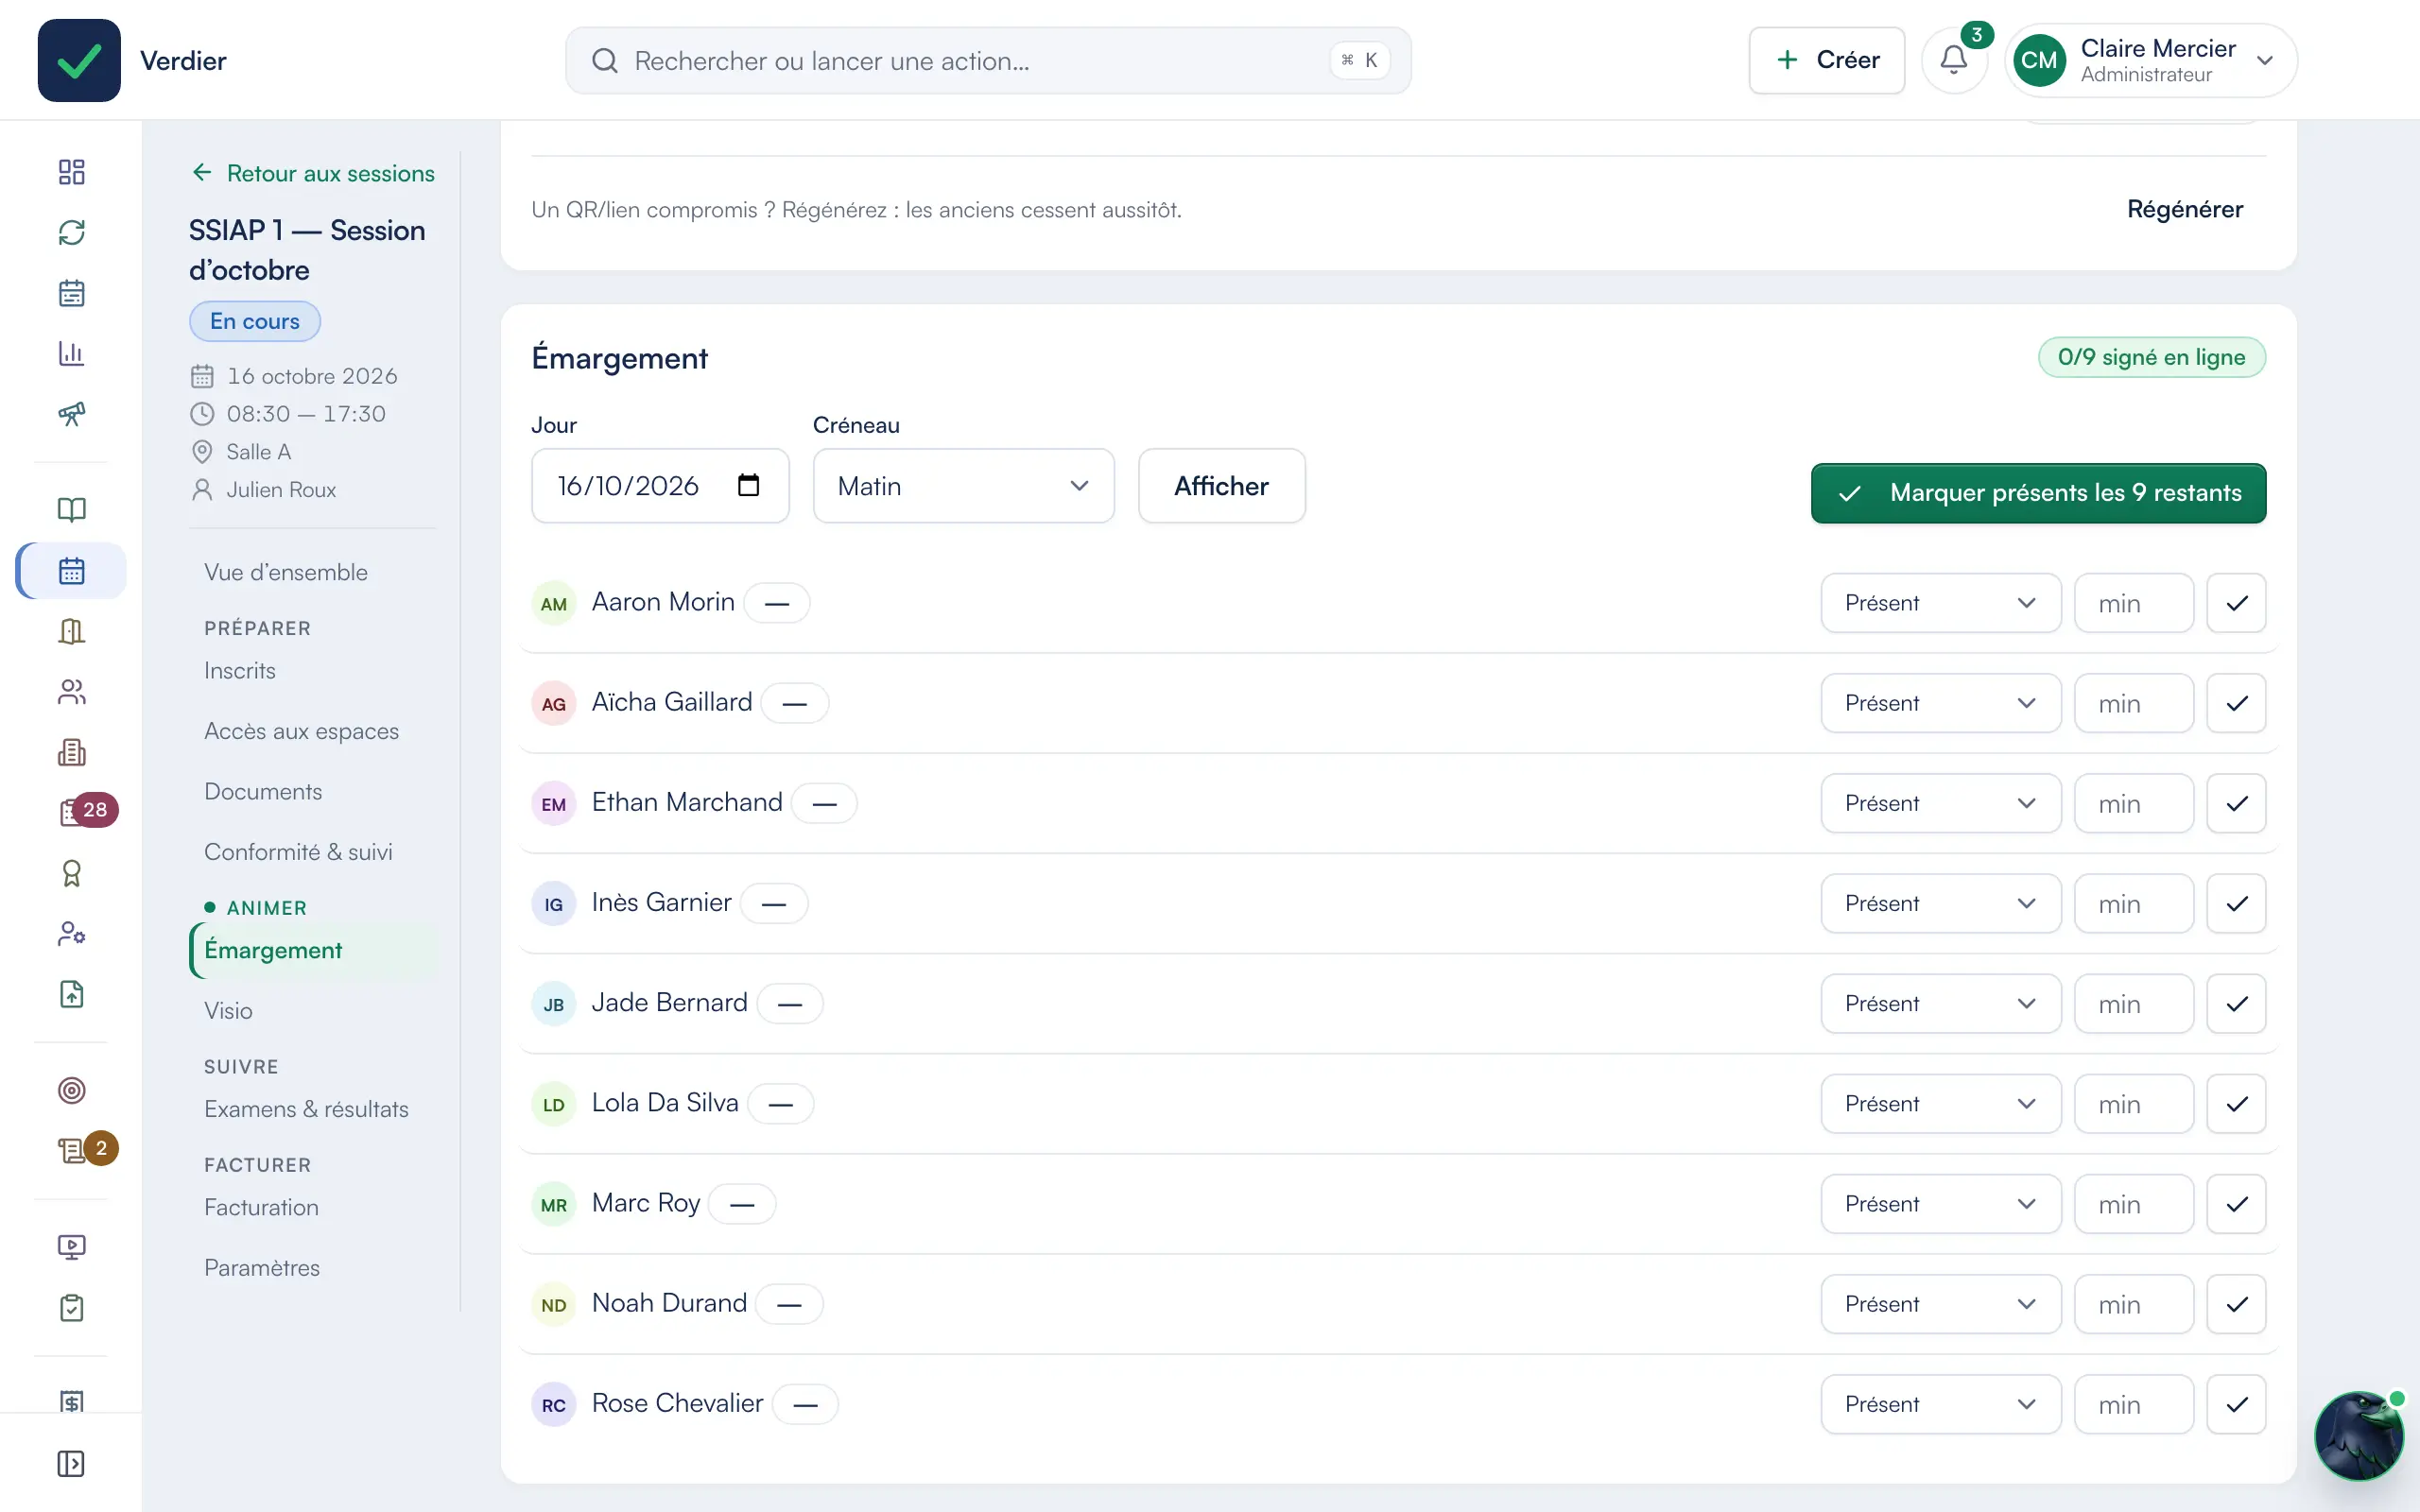Open the screen play video icon
The image size is (2420, 1512).
pyautogui.click(x=71, y=1247)
